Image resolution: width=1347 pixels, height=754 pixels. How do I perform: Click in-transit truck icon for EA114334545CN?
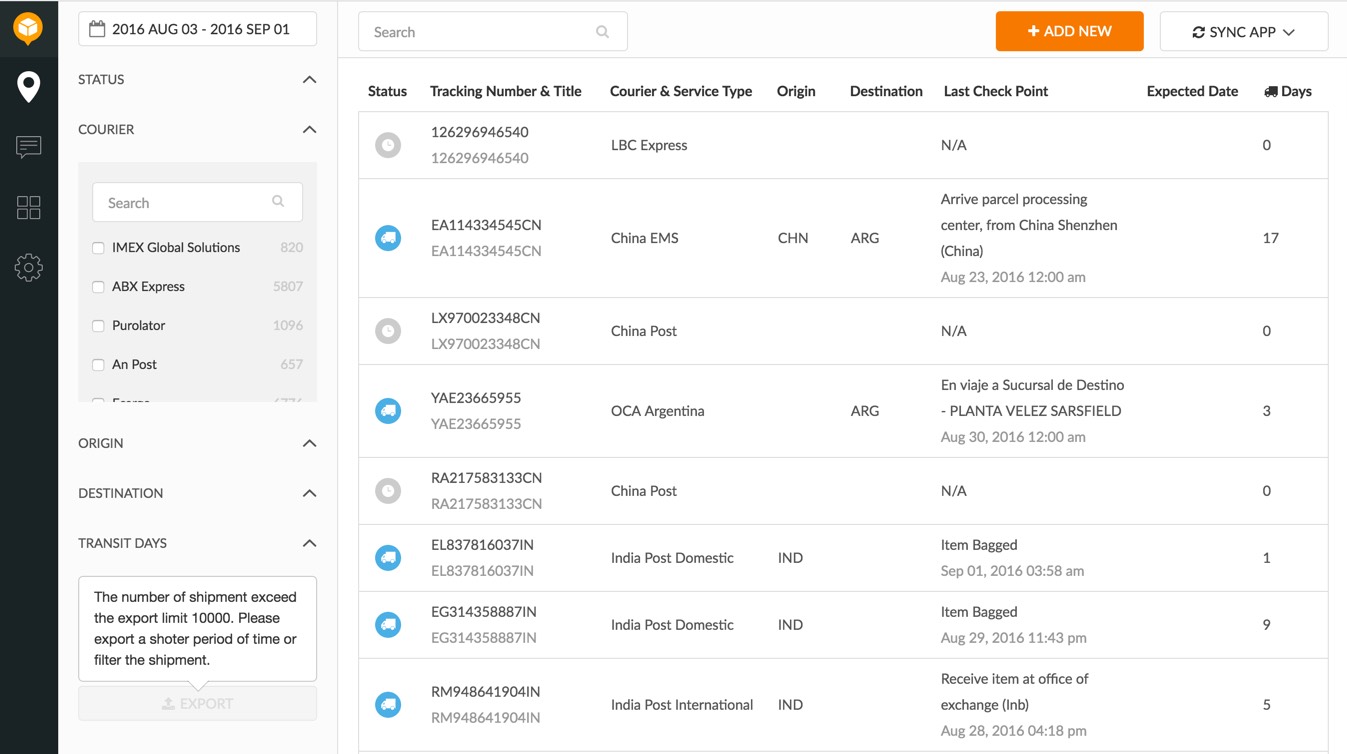click(388, 238)
